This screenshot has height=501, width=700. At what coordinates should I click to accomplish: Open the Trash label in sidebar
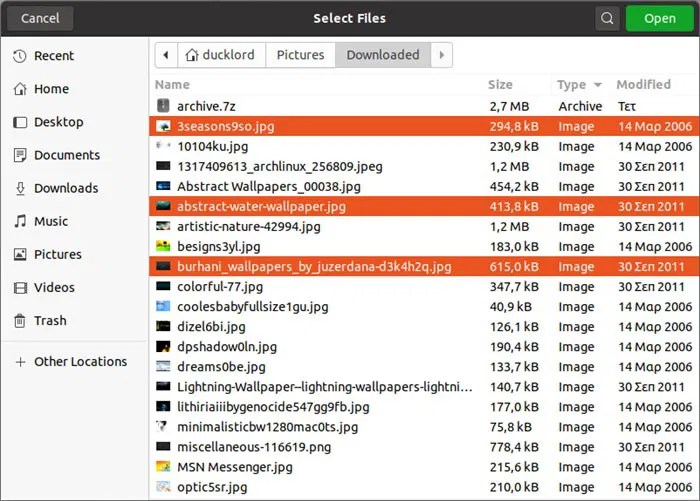tap(50, 321)
